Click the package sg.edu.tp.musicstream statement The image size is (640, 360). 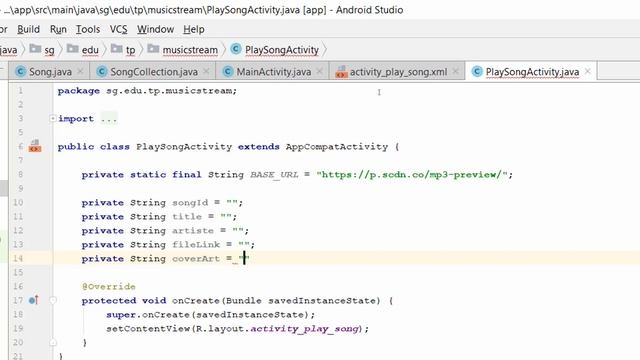tap(147, 91)
